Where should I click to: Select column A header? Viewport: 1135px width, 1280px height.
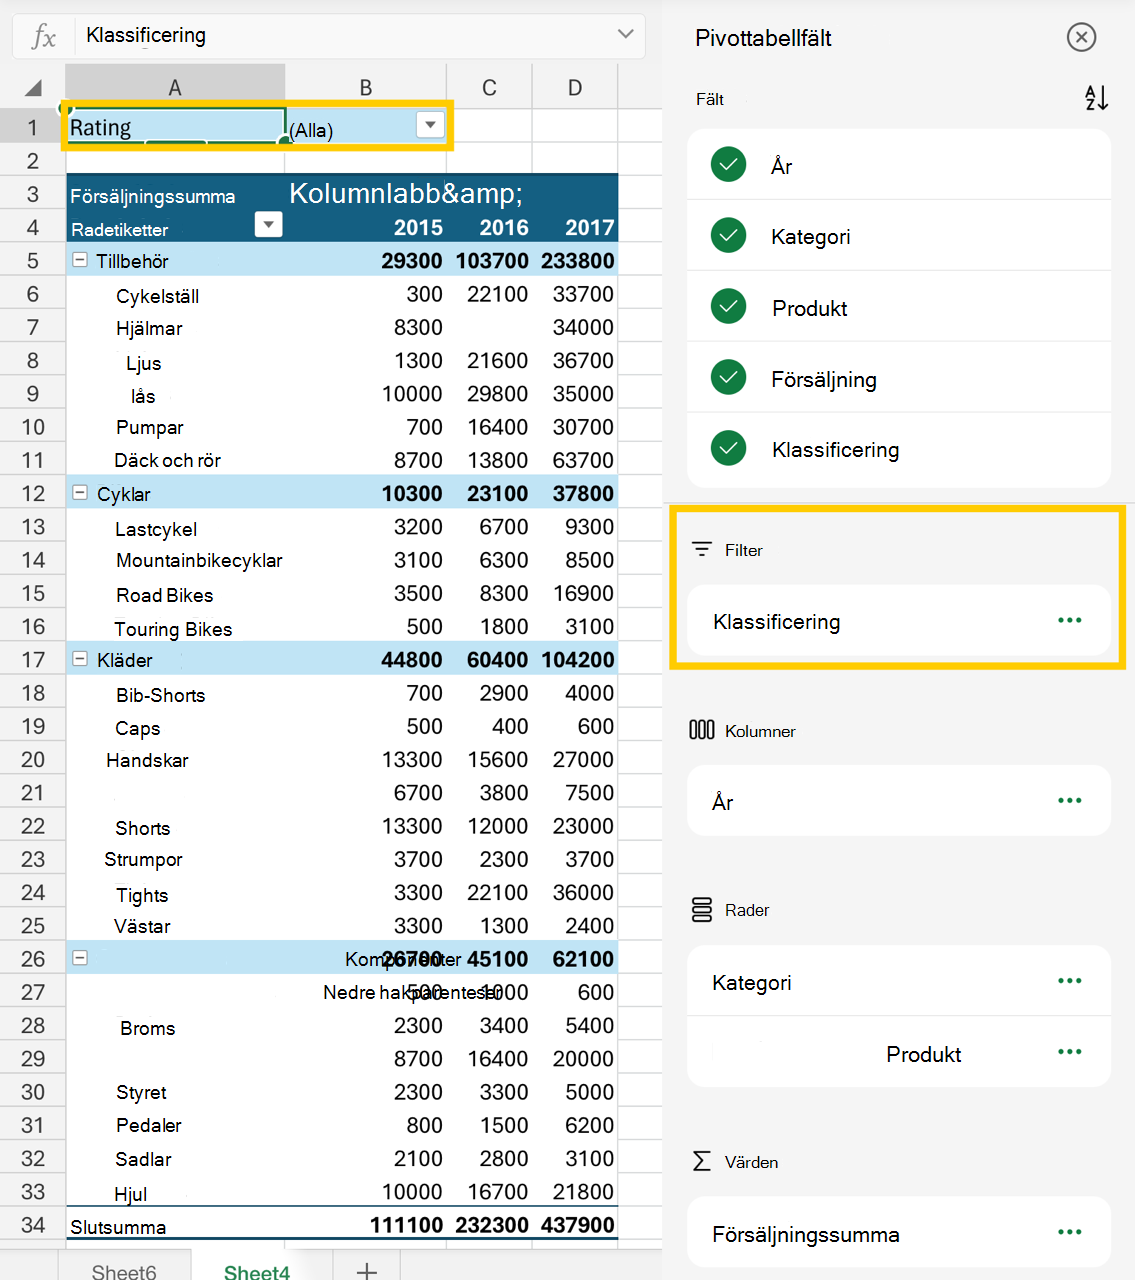[x=175, y=87]
